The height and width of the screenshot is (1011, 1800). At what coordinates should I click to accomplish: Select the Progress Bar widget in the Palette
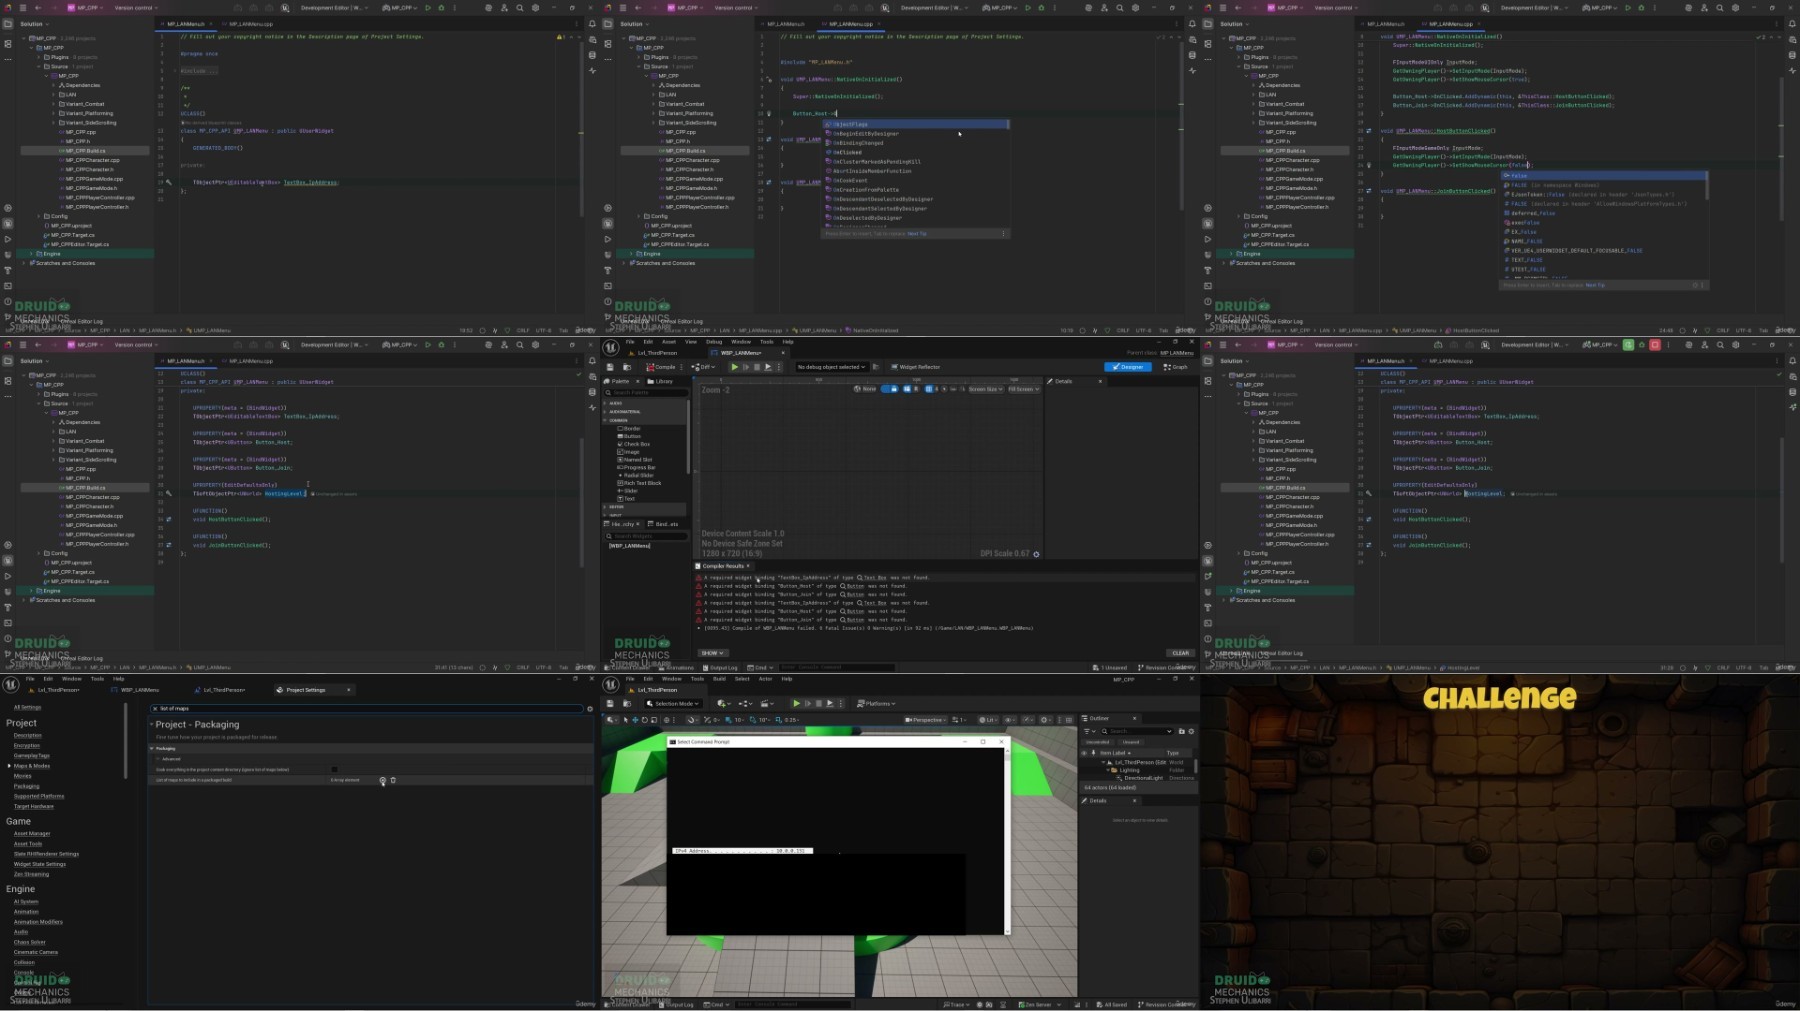pos(638,467)
